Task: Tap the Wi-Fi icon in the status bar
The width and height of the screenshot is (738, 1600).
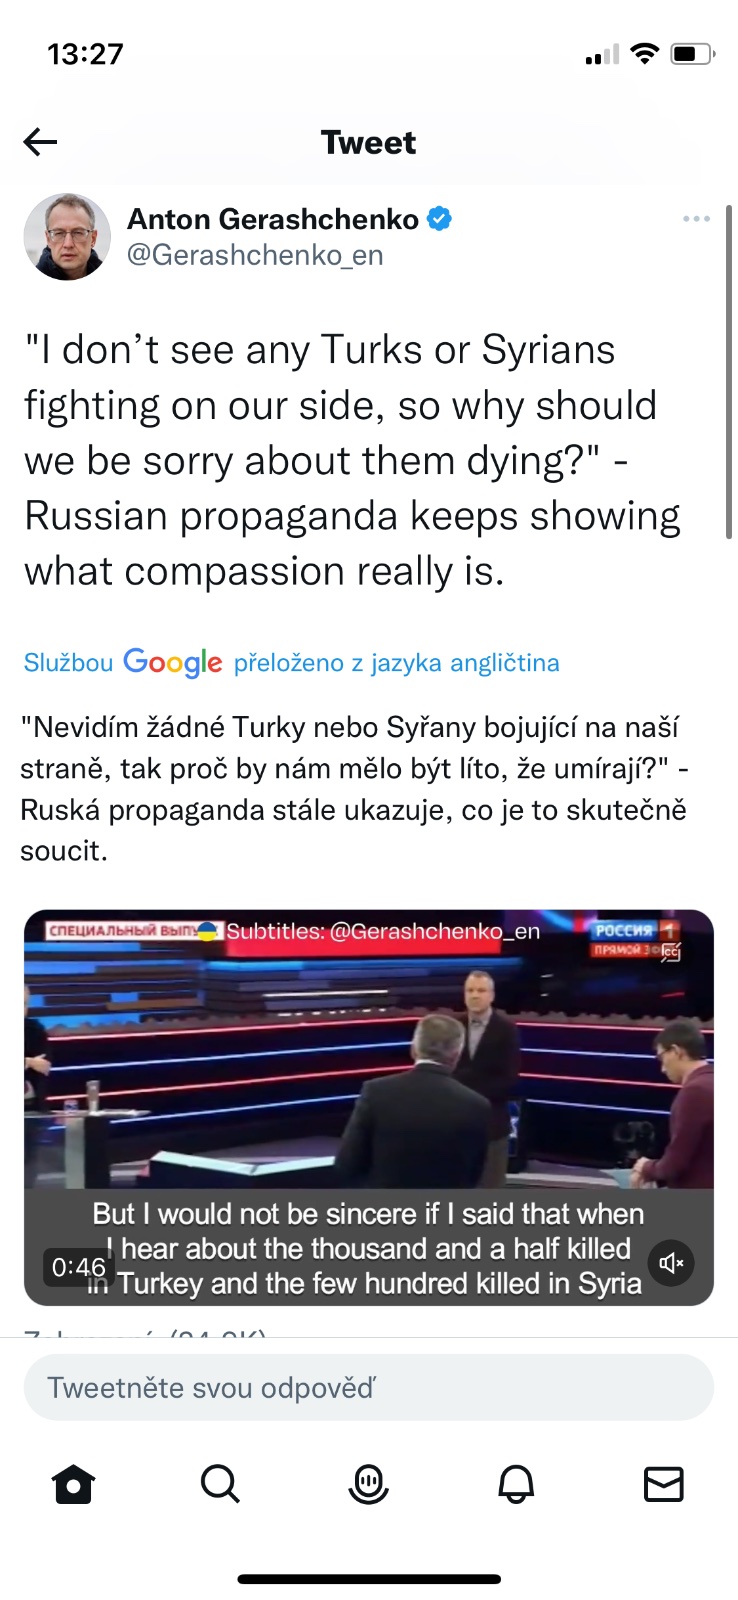Action: coord(646,54)
